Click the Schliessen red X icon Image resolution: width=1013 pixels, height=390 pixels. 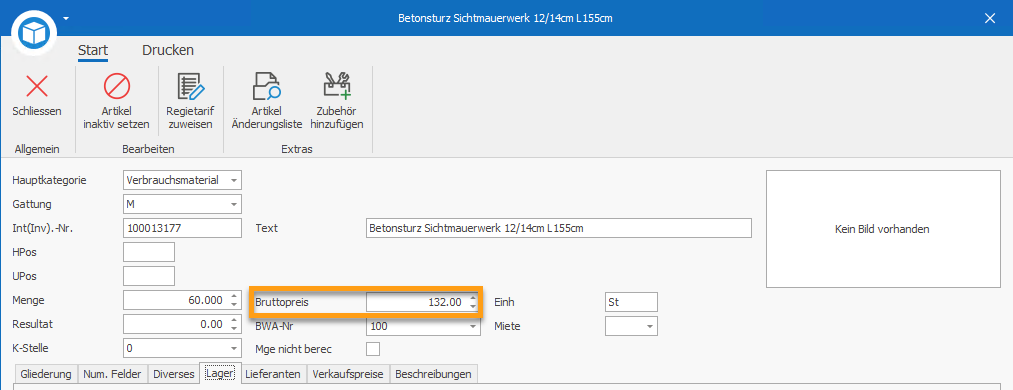(37, 87)
